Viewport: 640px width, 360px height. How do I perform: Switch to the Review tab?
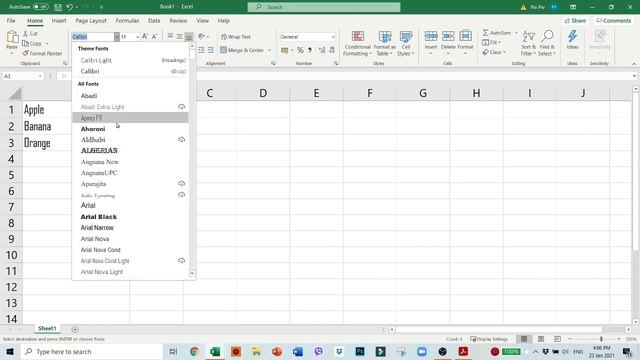point(178,20)
